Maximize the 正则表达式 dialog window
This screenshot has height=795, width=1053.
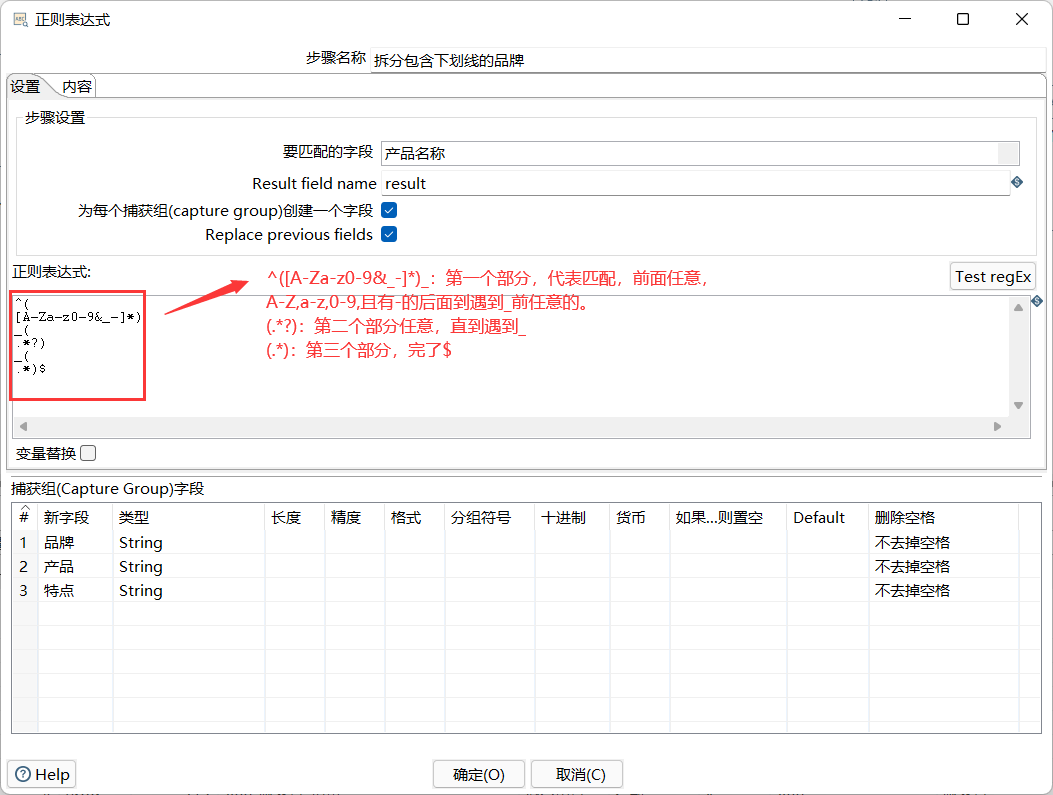coord(962,19)
